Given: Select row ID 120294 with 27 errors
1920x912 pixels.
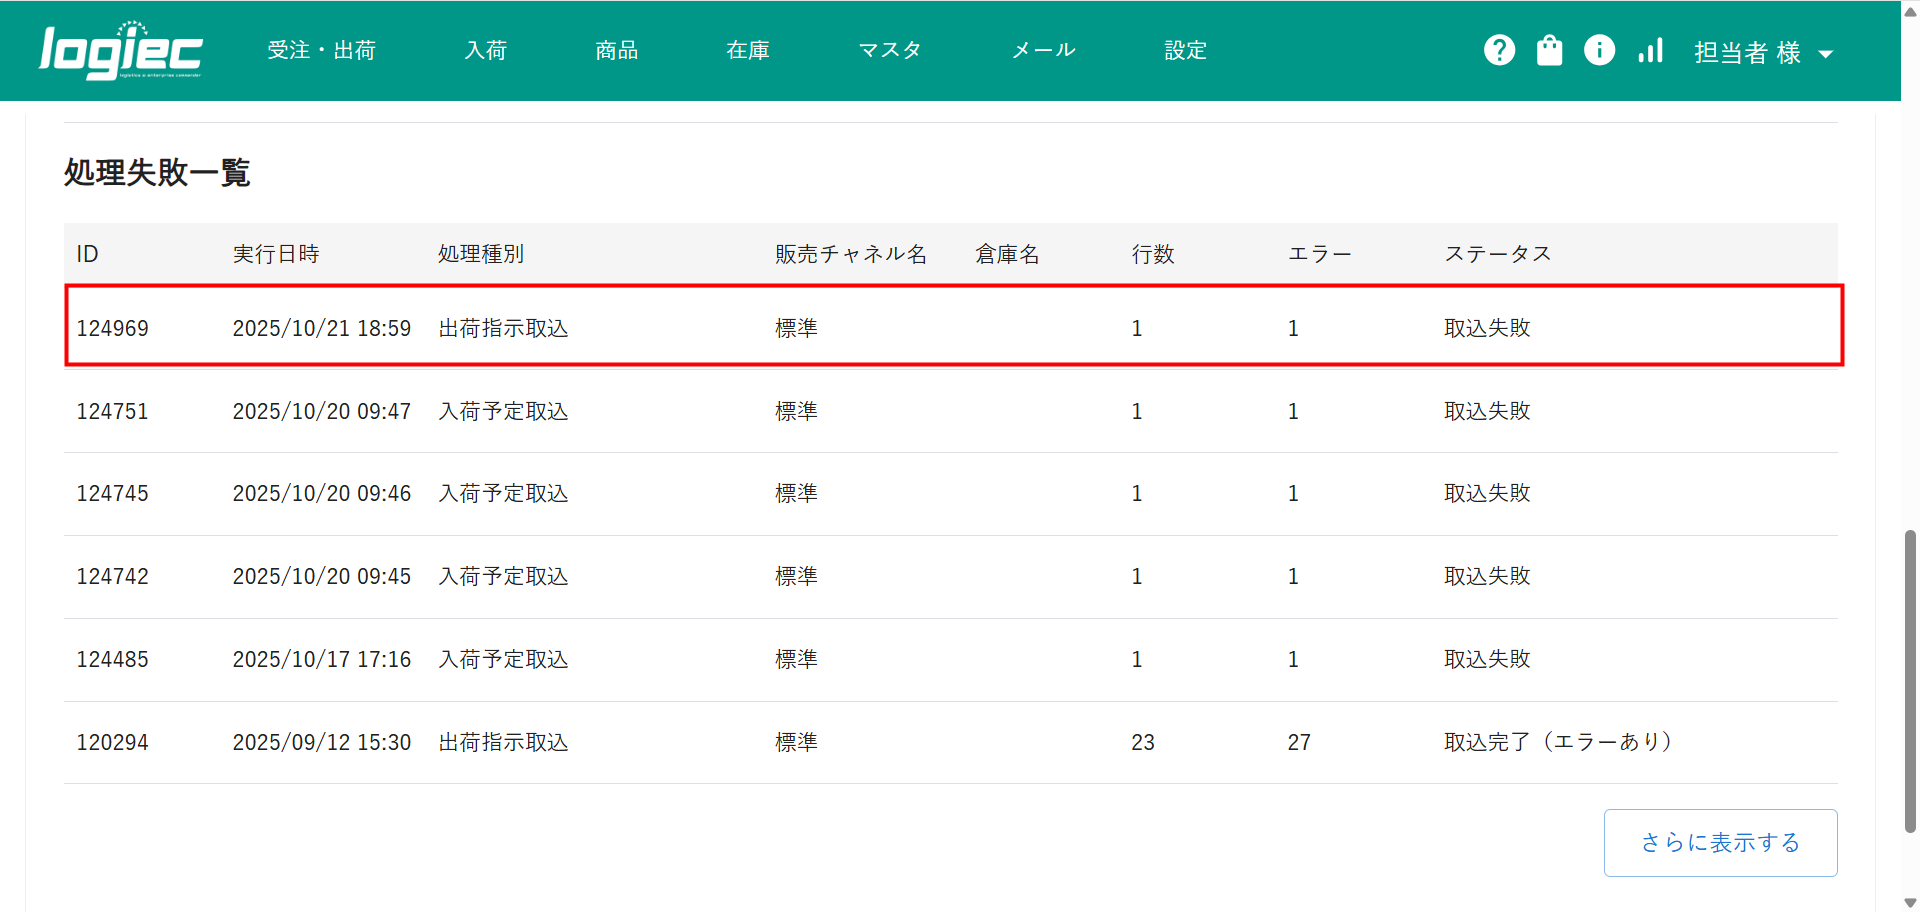Looking at the screenshot, I should pyautogui.click(x=112, y=742).
